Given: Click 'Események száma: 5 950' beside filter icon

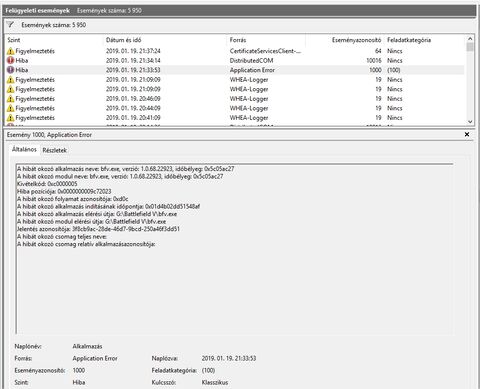Looking at the screenshot, I should tap(54, 25).
